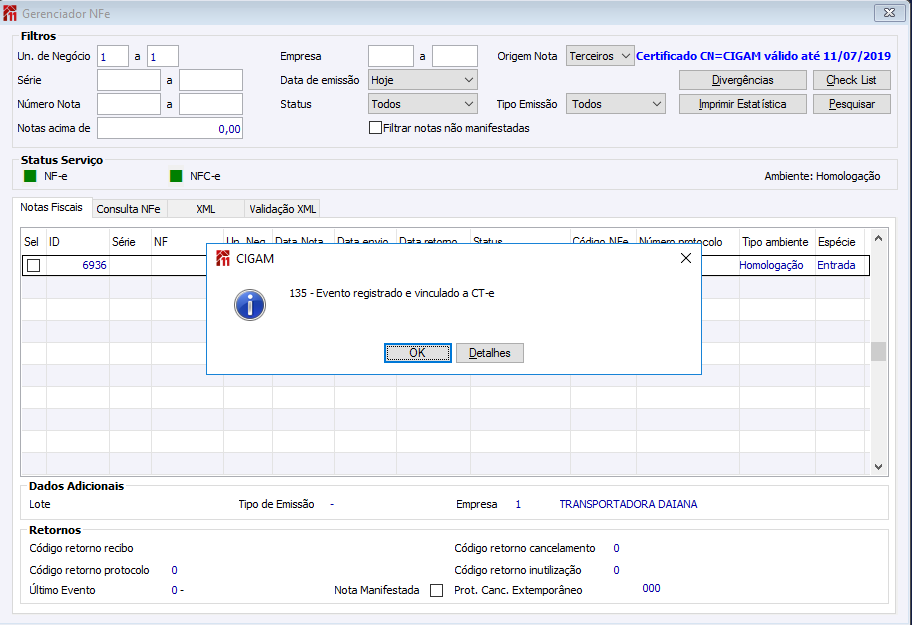Toggle Filtrar notas não manifestadas checkbox
The width and height of the screenshot is (912, 625).
(375, 127)
